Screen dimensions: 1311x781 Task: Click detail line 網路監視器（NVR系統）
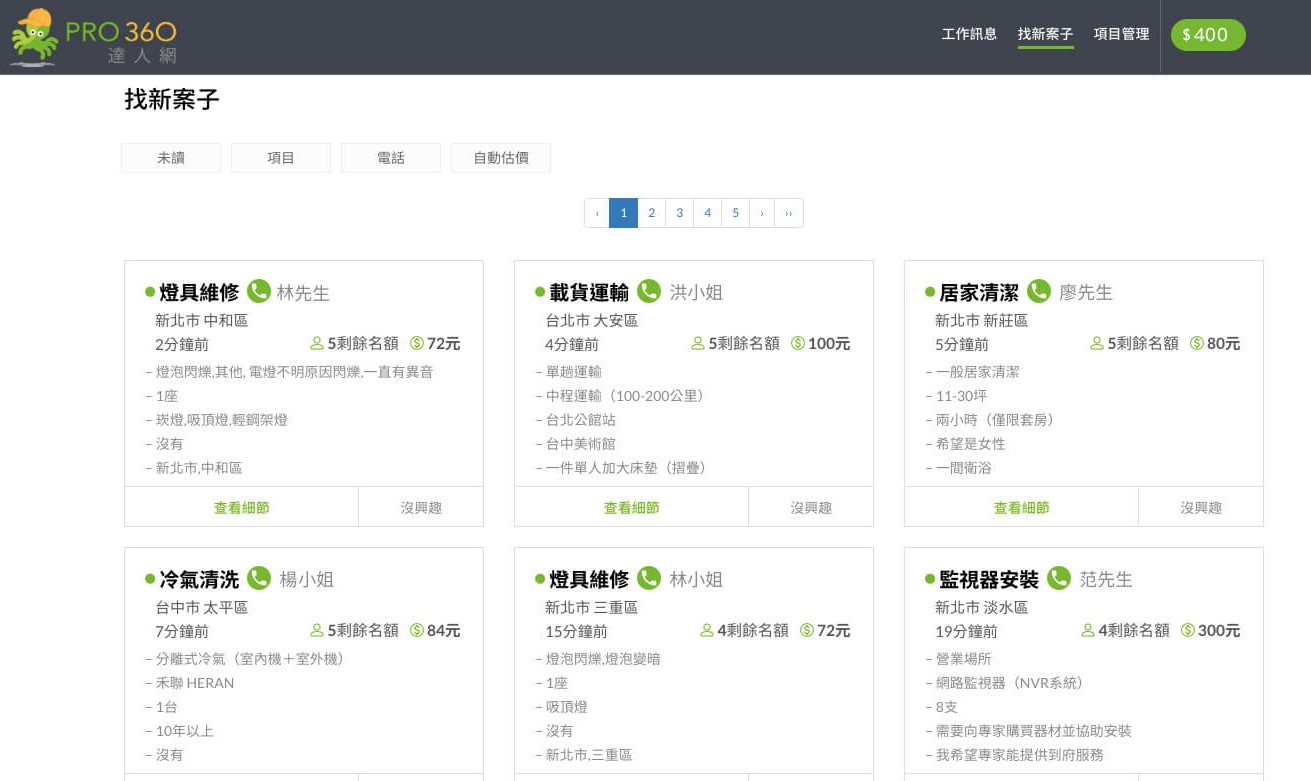1009,683
